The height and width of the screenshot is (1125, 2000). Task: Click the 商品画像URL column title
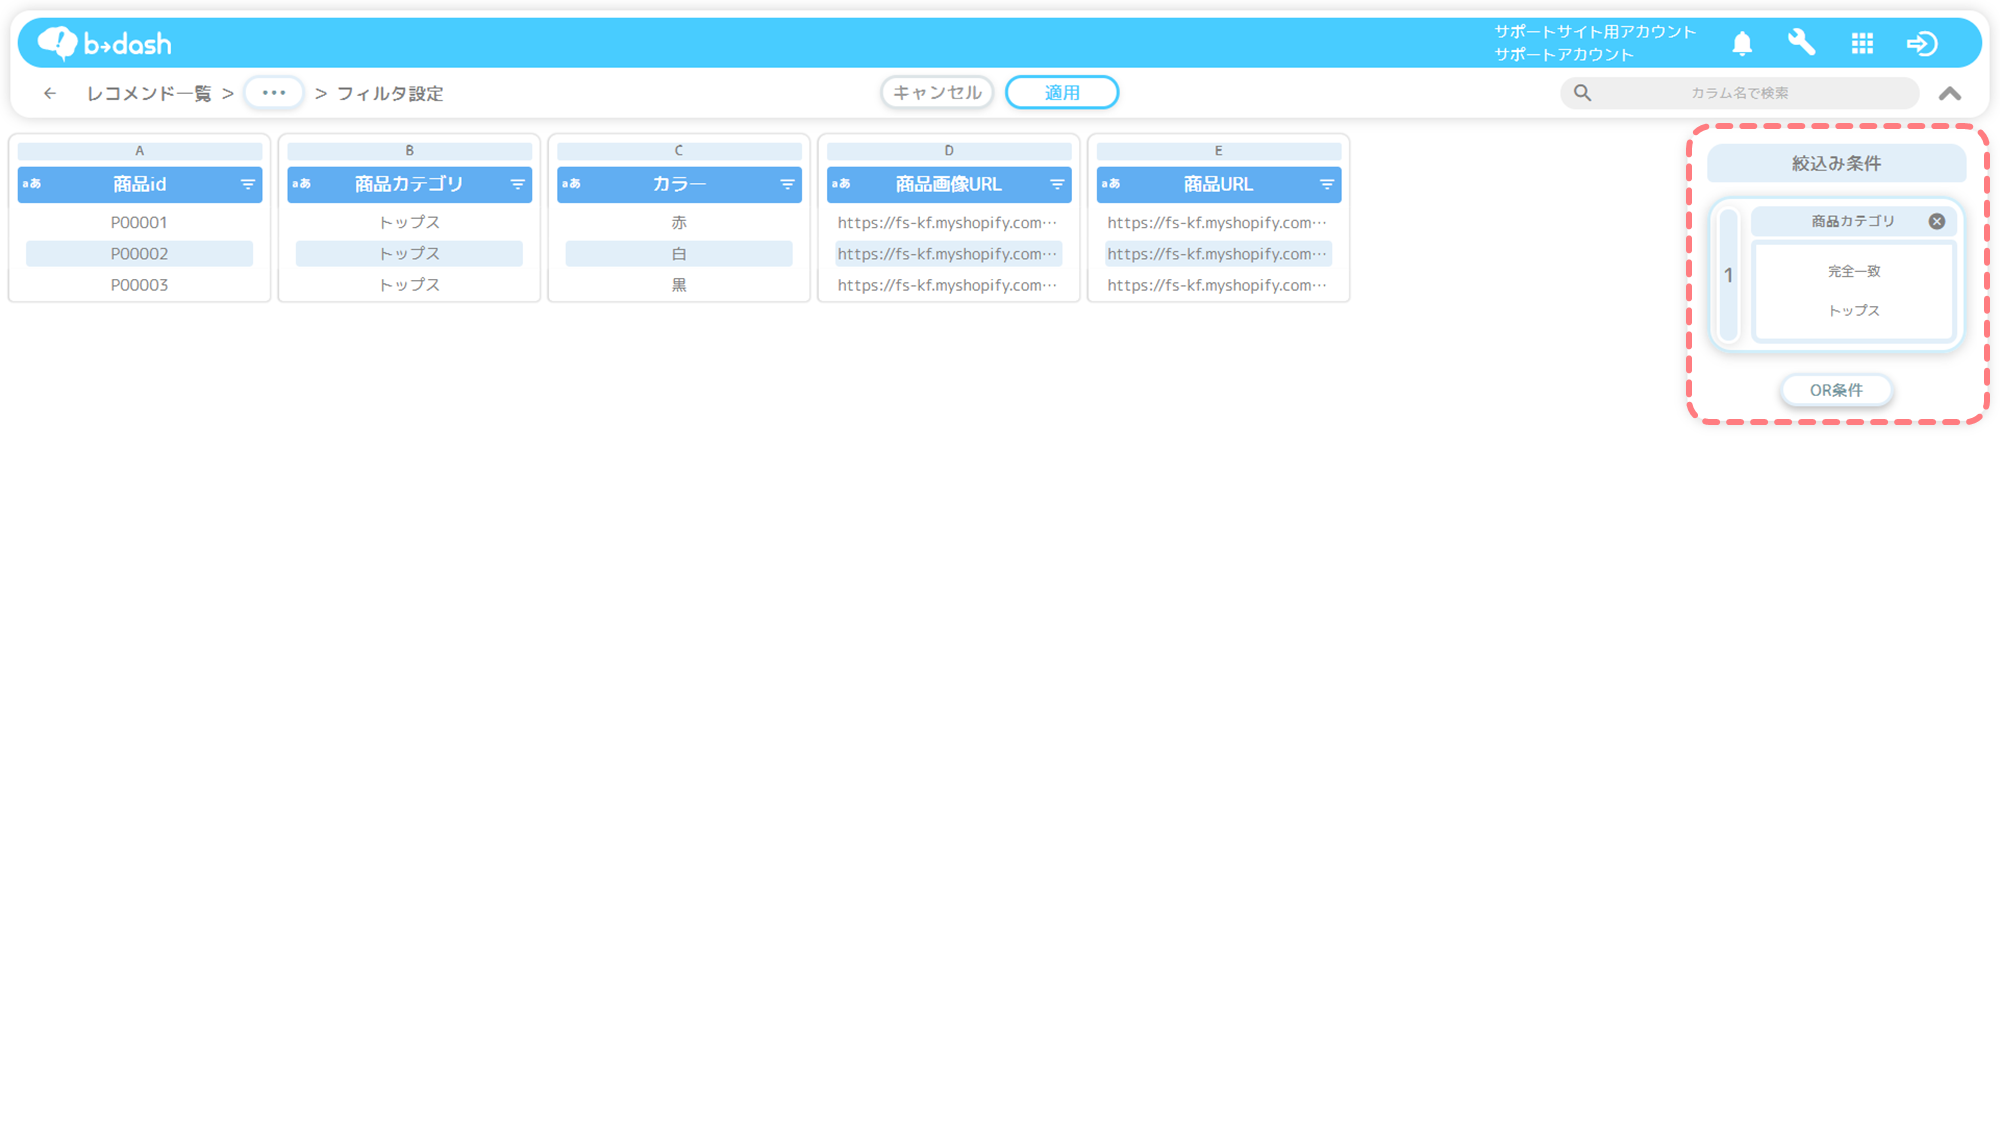point(949,184)
